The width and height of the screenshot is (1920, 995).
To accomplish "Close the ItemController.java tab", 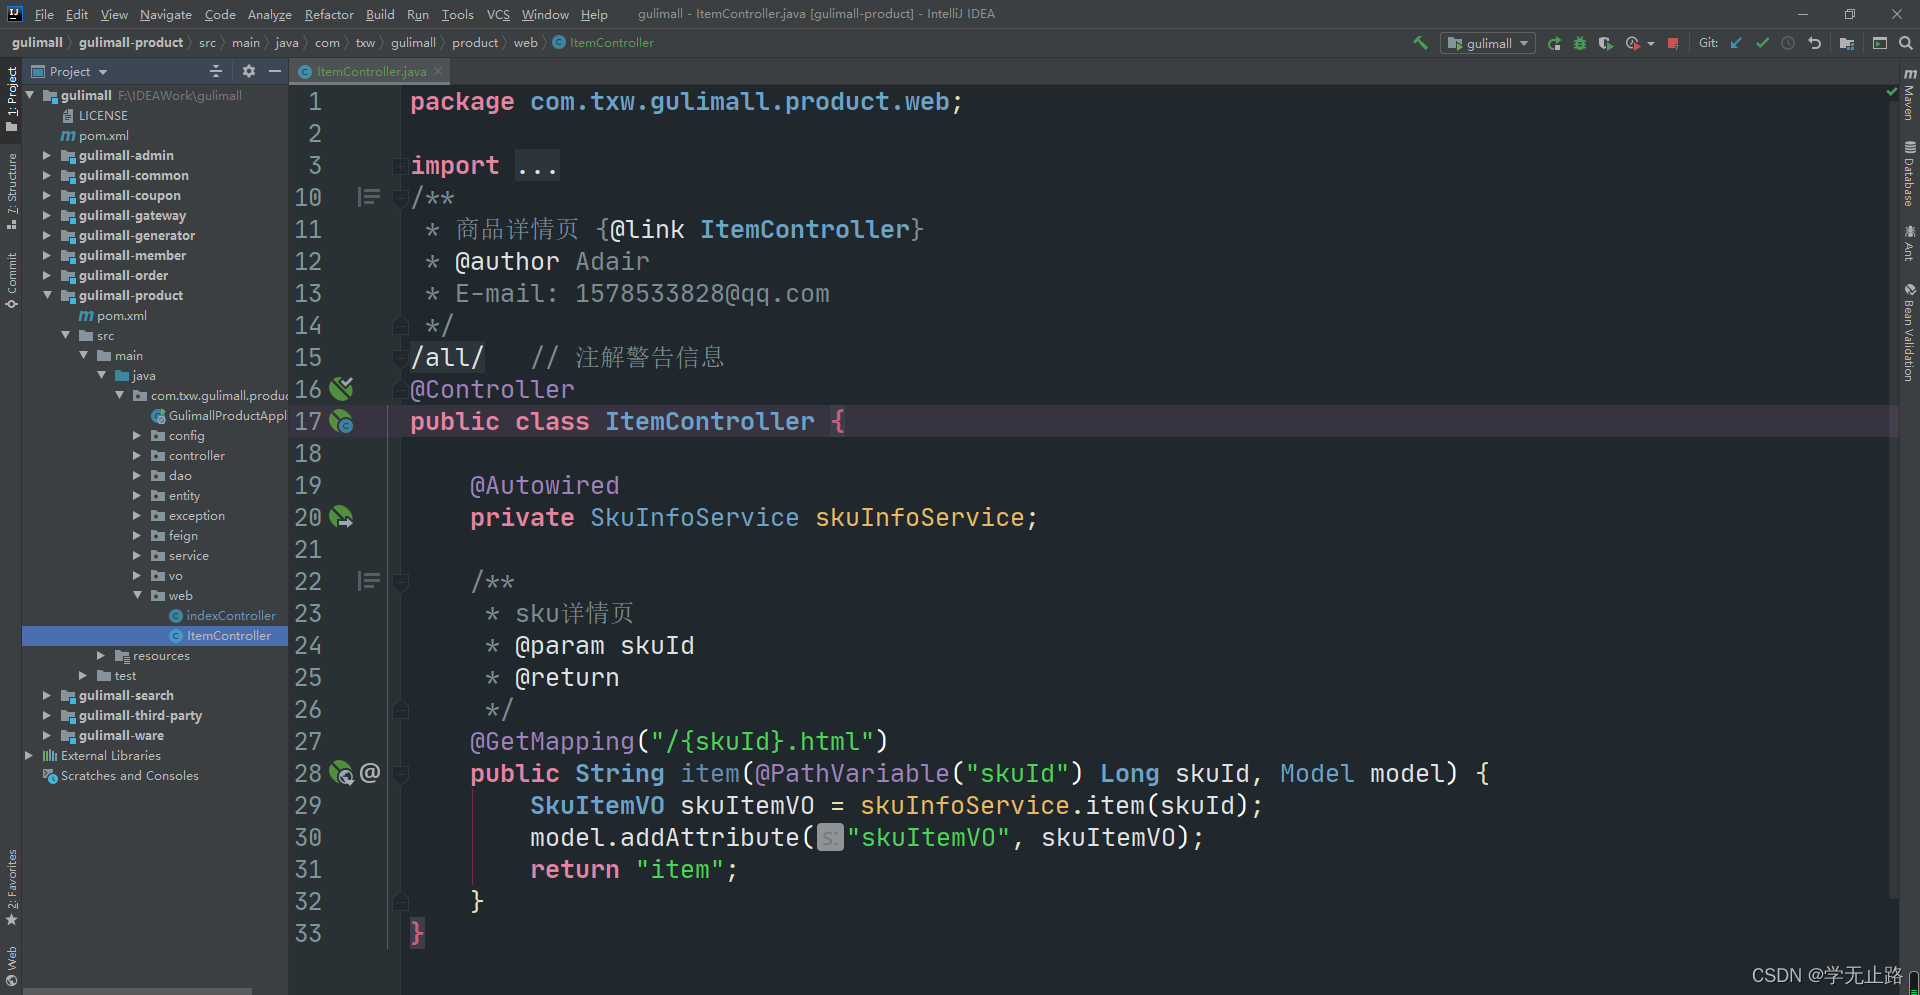I will 438,71.
